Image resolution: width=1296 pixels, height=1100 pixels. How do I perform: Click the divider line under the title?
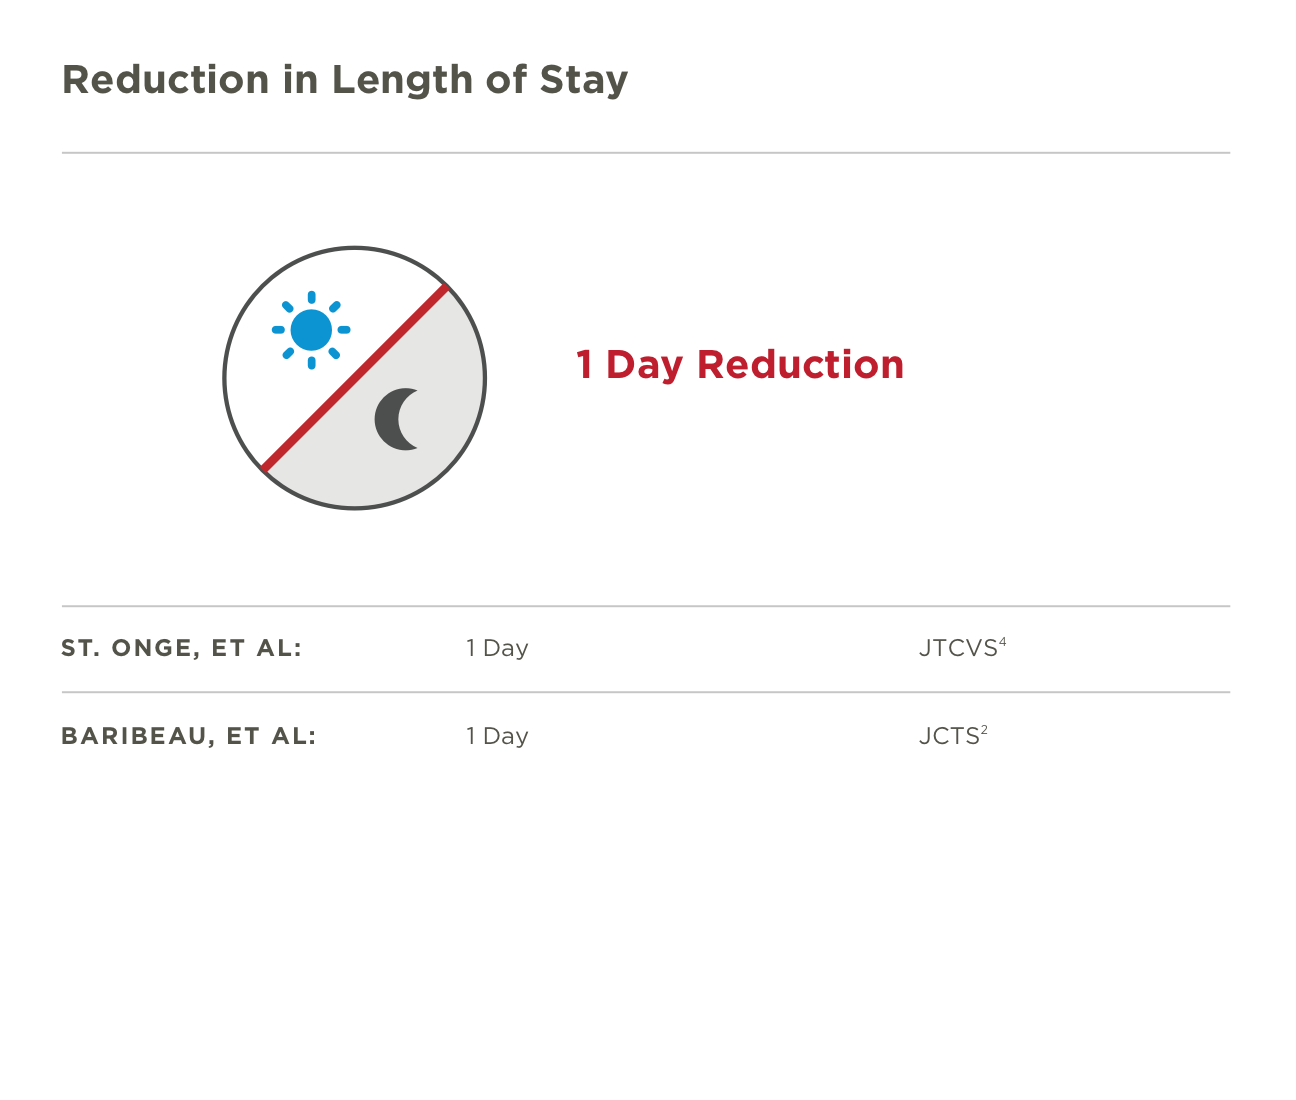click(x=646, y=153)
